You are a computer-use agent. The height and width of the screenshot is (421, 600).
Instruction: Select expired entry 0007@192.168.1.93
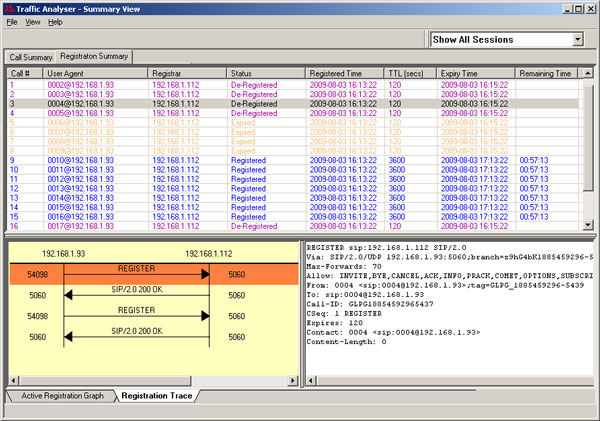(293, 132)
